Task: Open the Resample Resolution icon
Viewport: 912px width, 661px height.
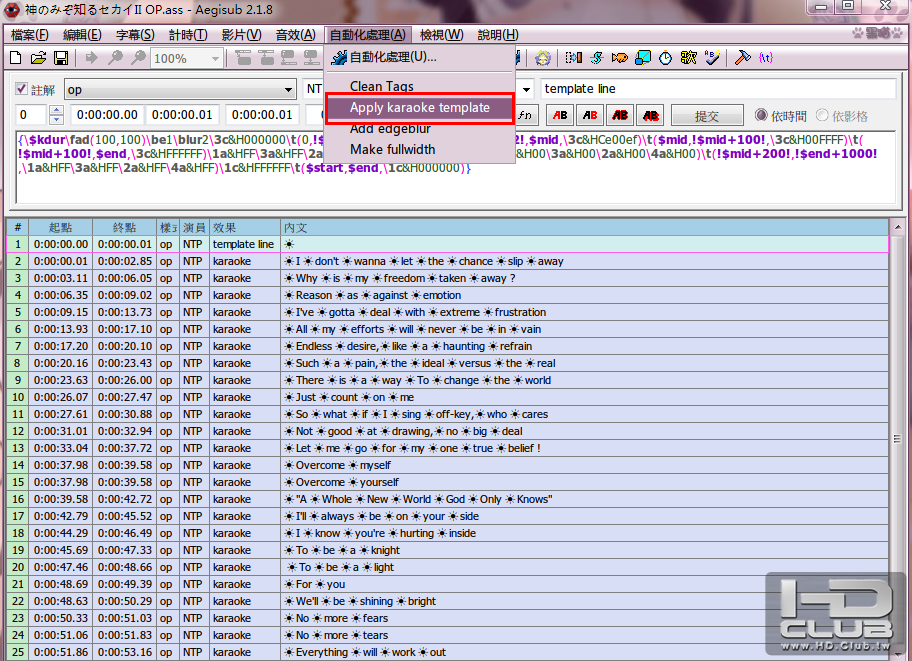Action: [x=643, y=58]
